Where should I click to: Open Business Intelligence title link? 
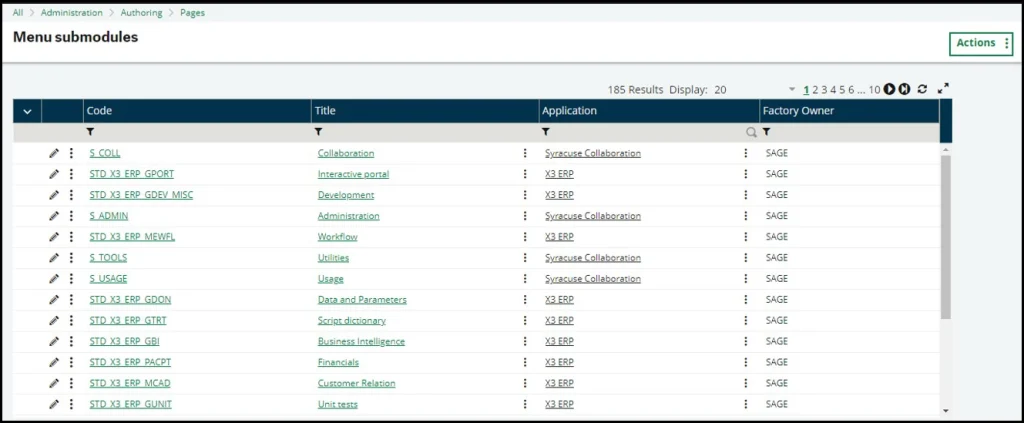[361, 341]
